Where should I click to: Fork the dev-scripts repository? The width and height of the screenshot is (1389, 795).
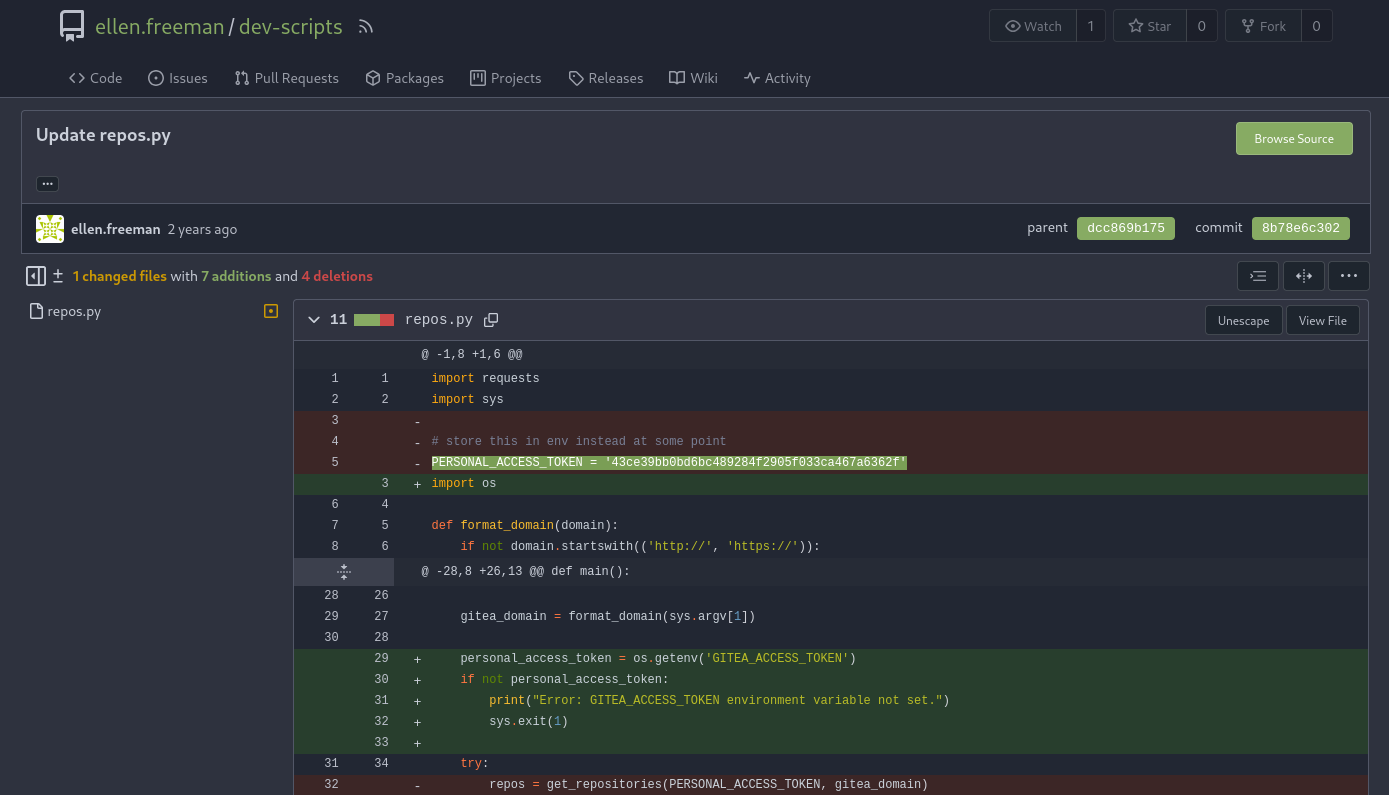click(1264, 26)
